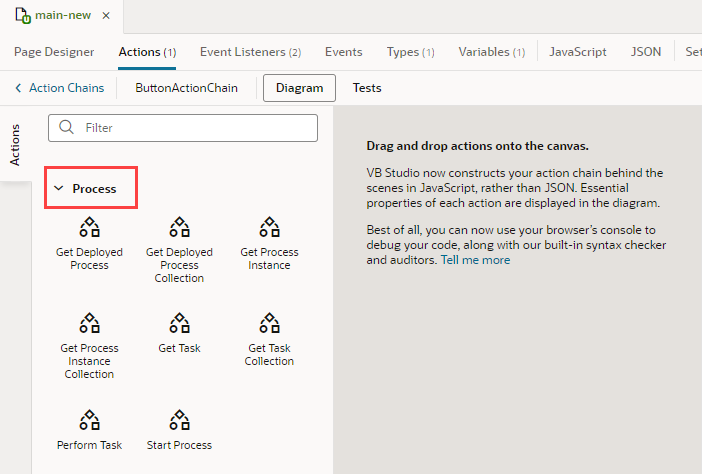Switch to Diagram view
The image size is (702, 474).
[300, 88]
